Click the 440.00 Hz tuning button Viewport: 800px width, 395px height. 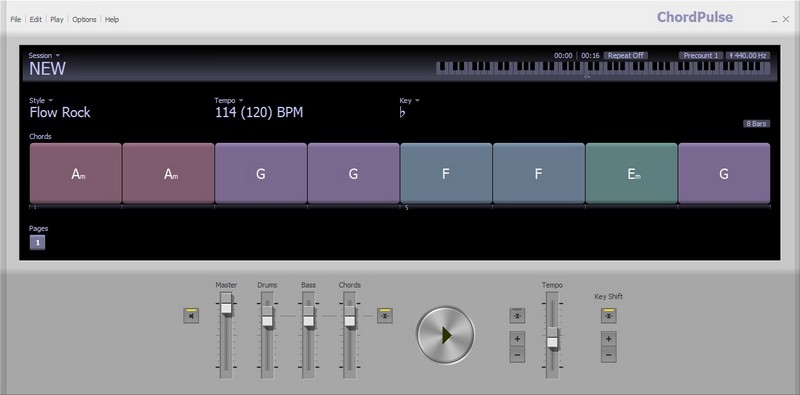tap(748, 56)
